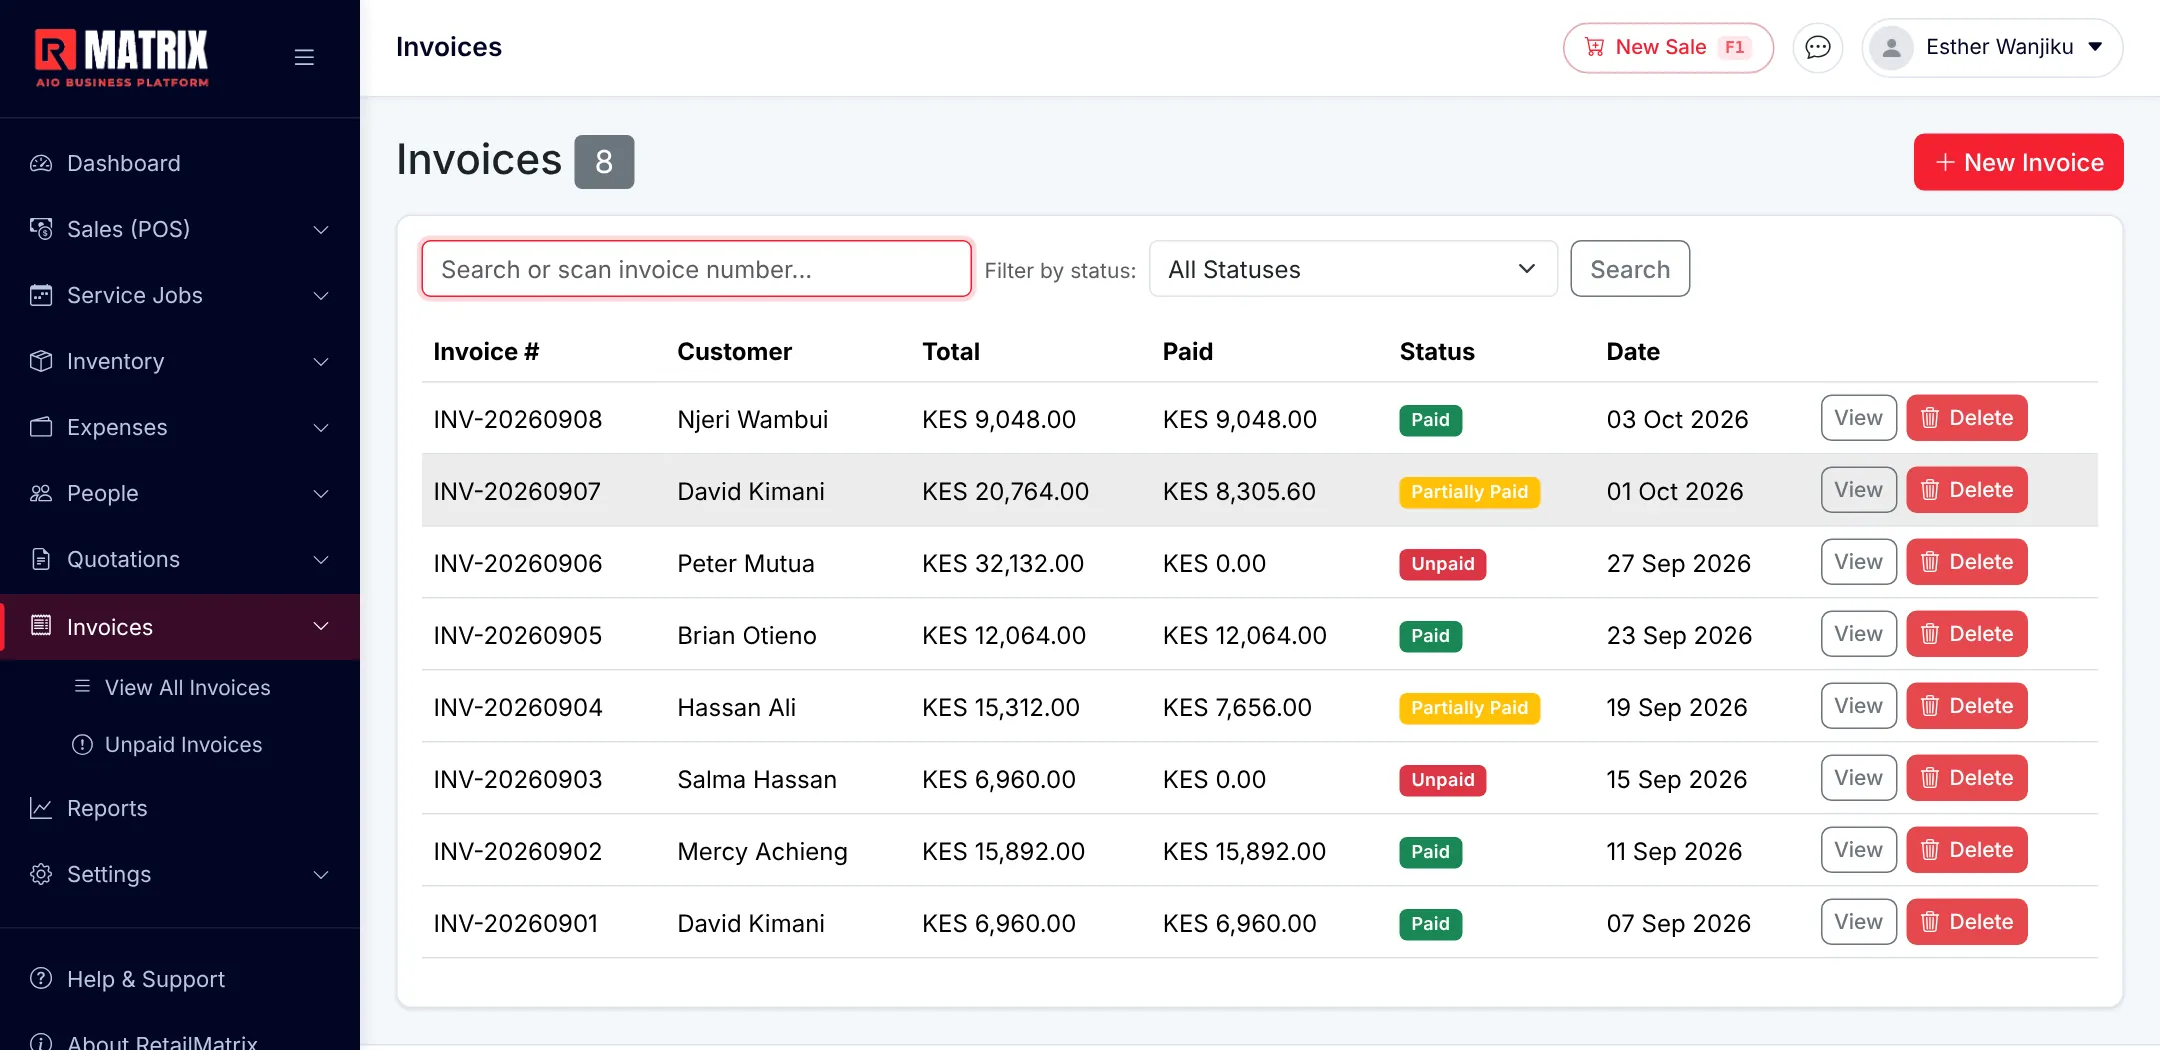2160x1050 pixels.
Task: Click the Expenses wallet icon
Action: 41,427
